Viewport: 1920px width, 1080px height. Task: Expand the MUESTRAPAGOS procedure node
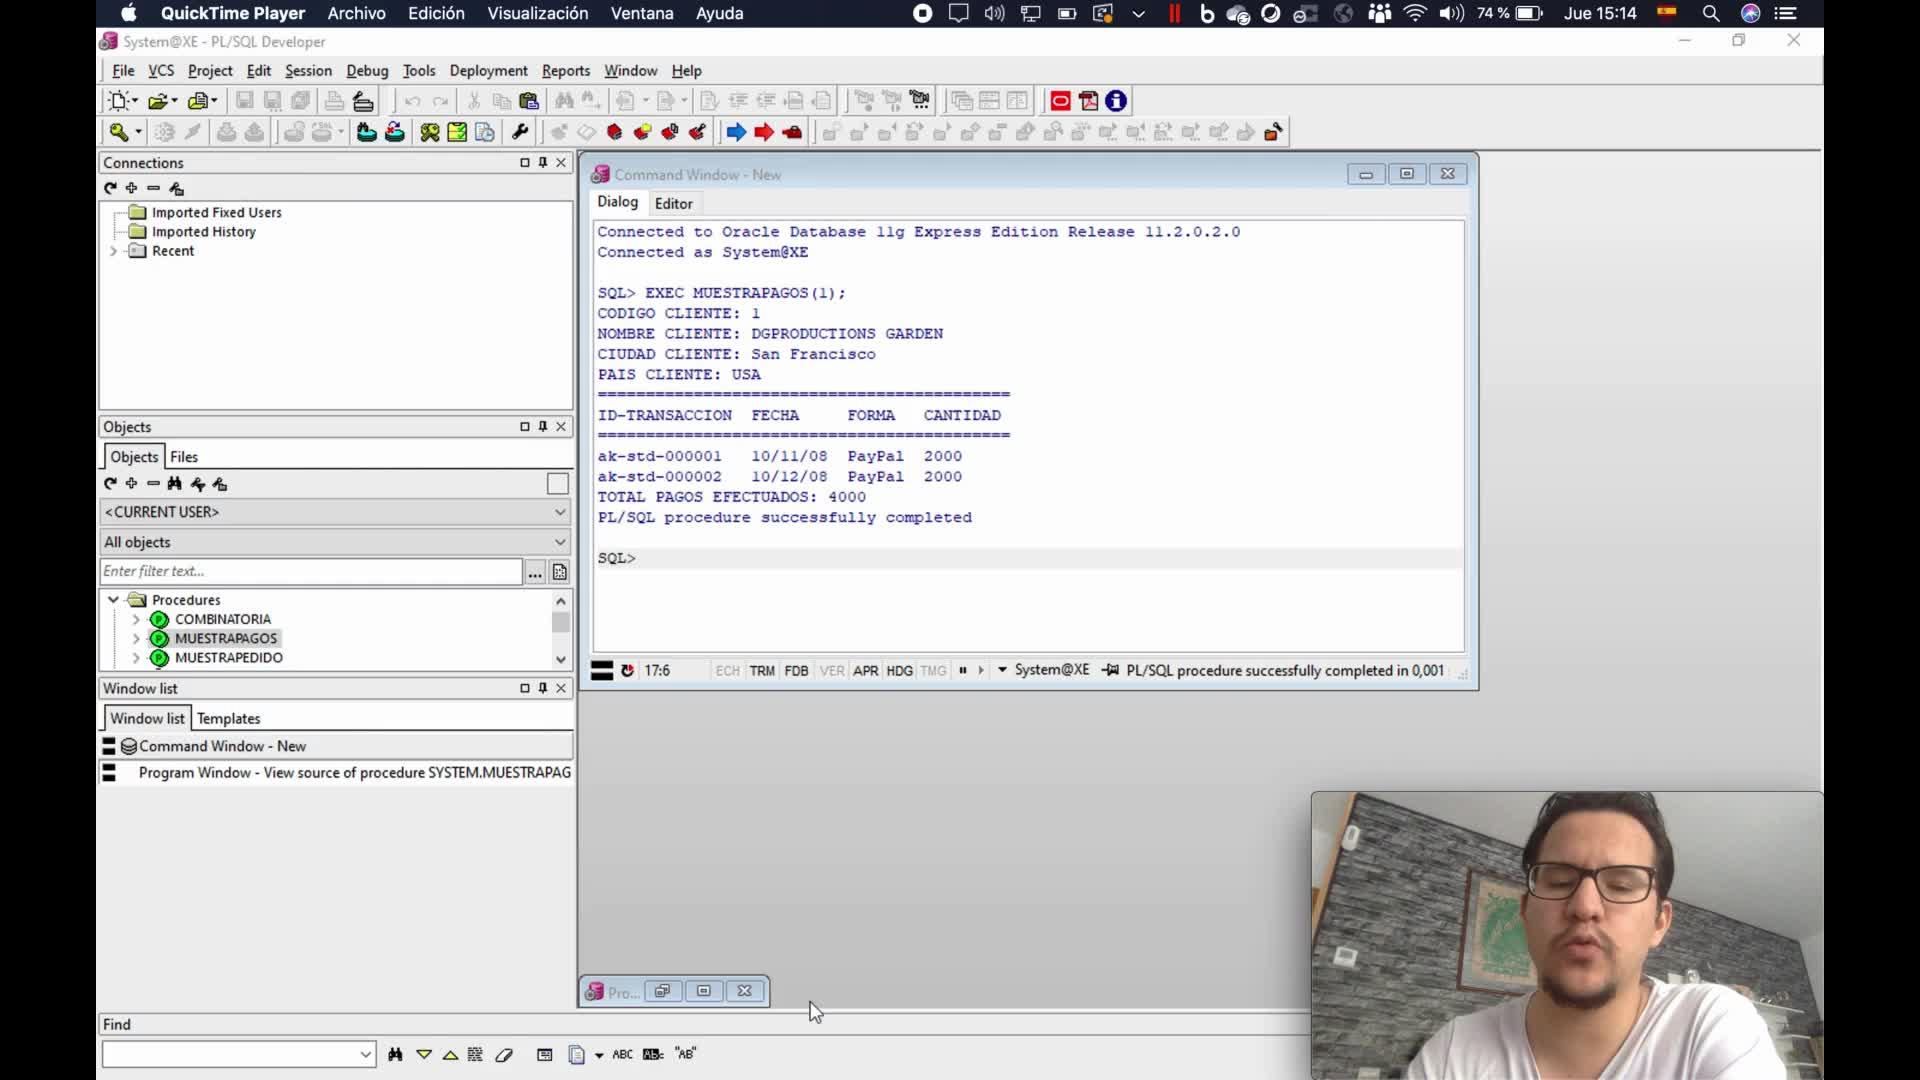point(136,638)
